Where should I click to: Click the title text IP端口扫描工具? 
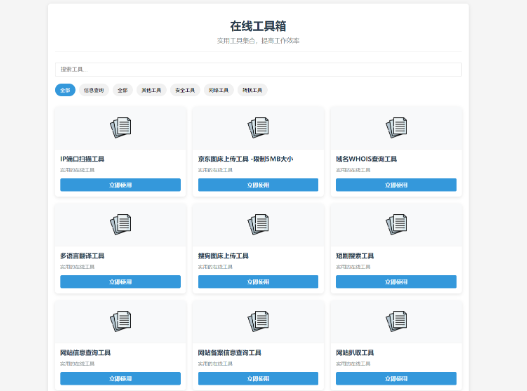click(82, 159)
